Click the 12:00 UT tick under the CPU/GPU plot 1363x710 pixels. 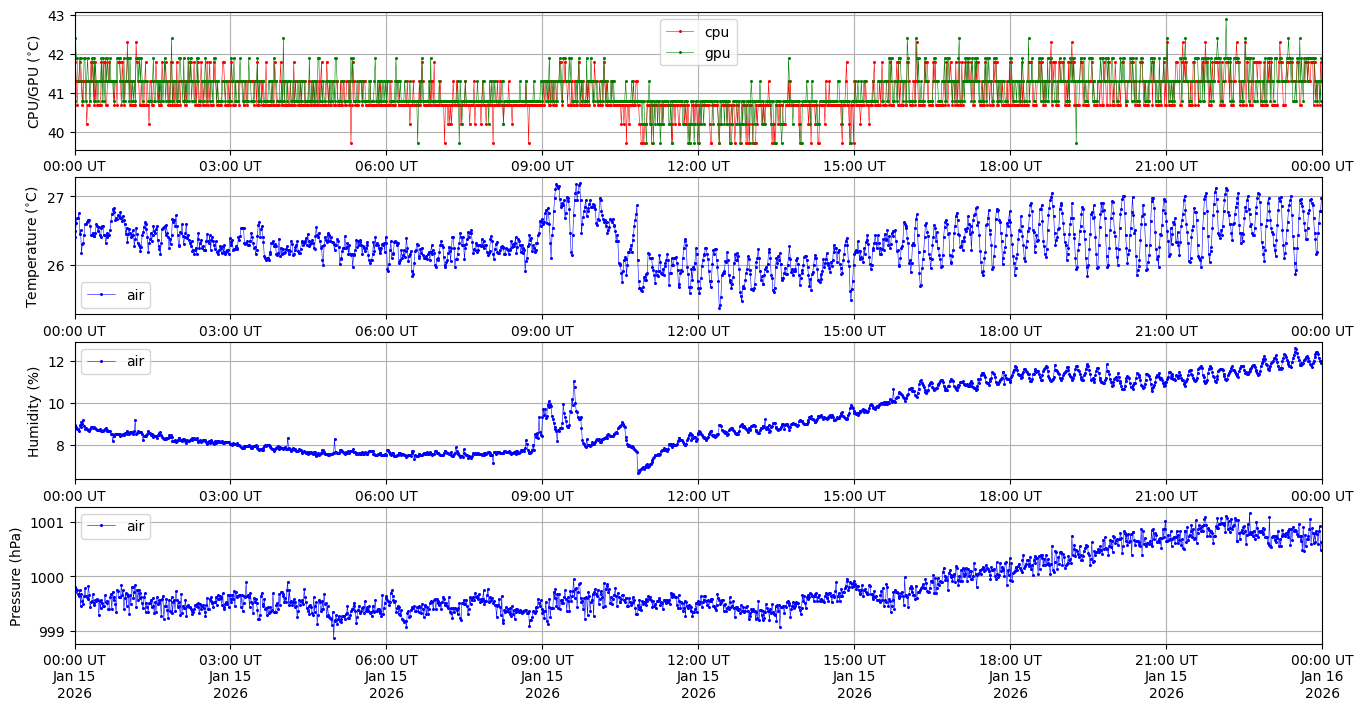[x=698, y=166]
